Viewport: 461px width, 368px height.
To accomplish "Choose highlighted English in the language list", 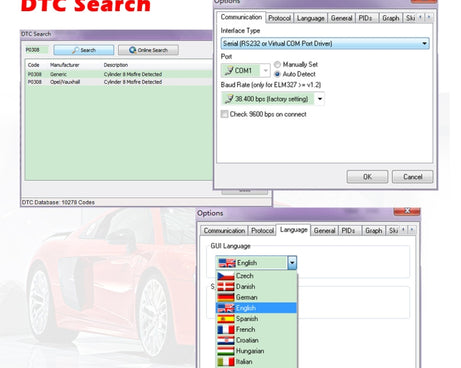I will 256,308.
